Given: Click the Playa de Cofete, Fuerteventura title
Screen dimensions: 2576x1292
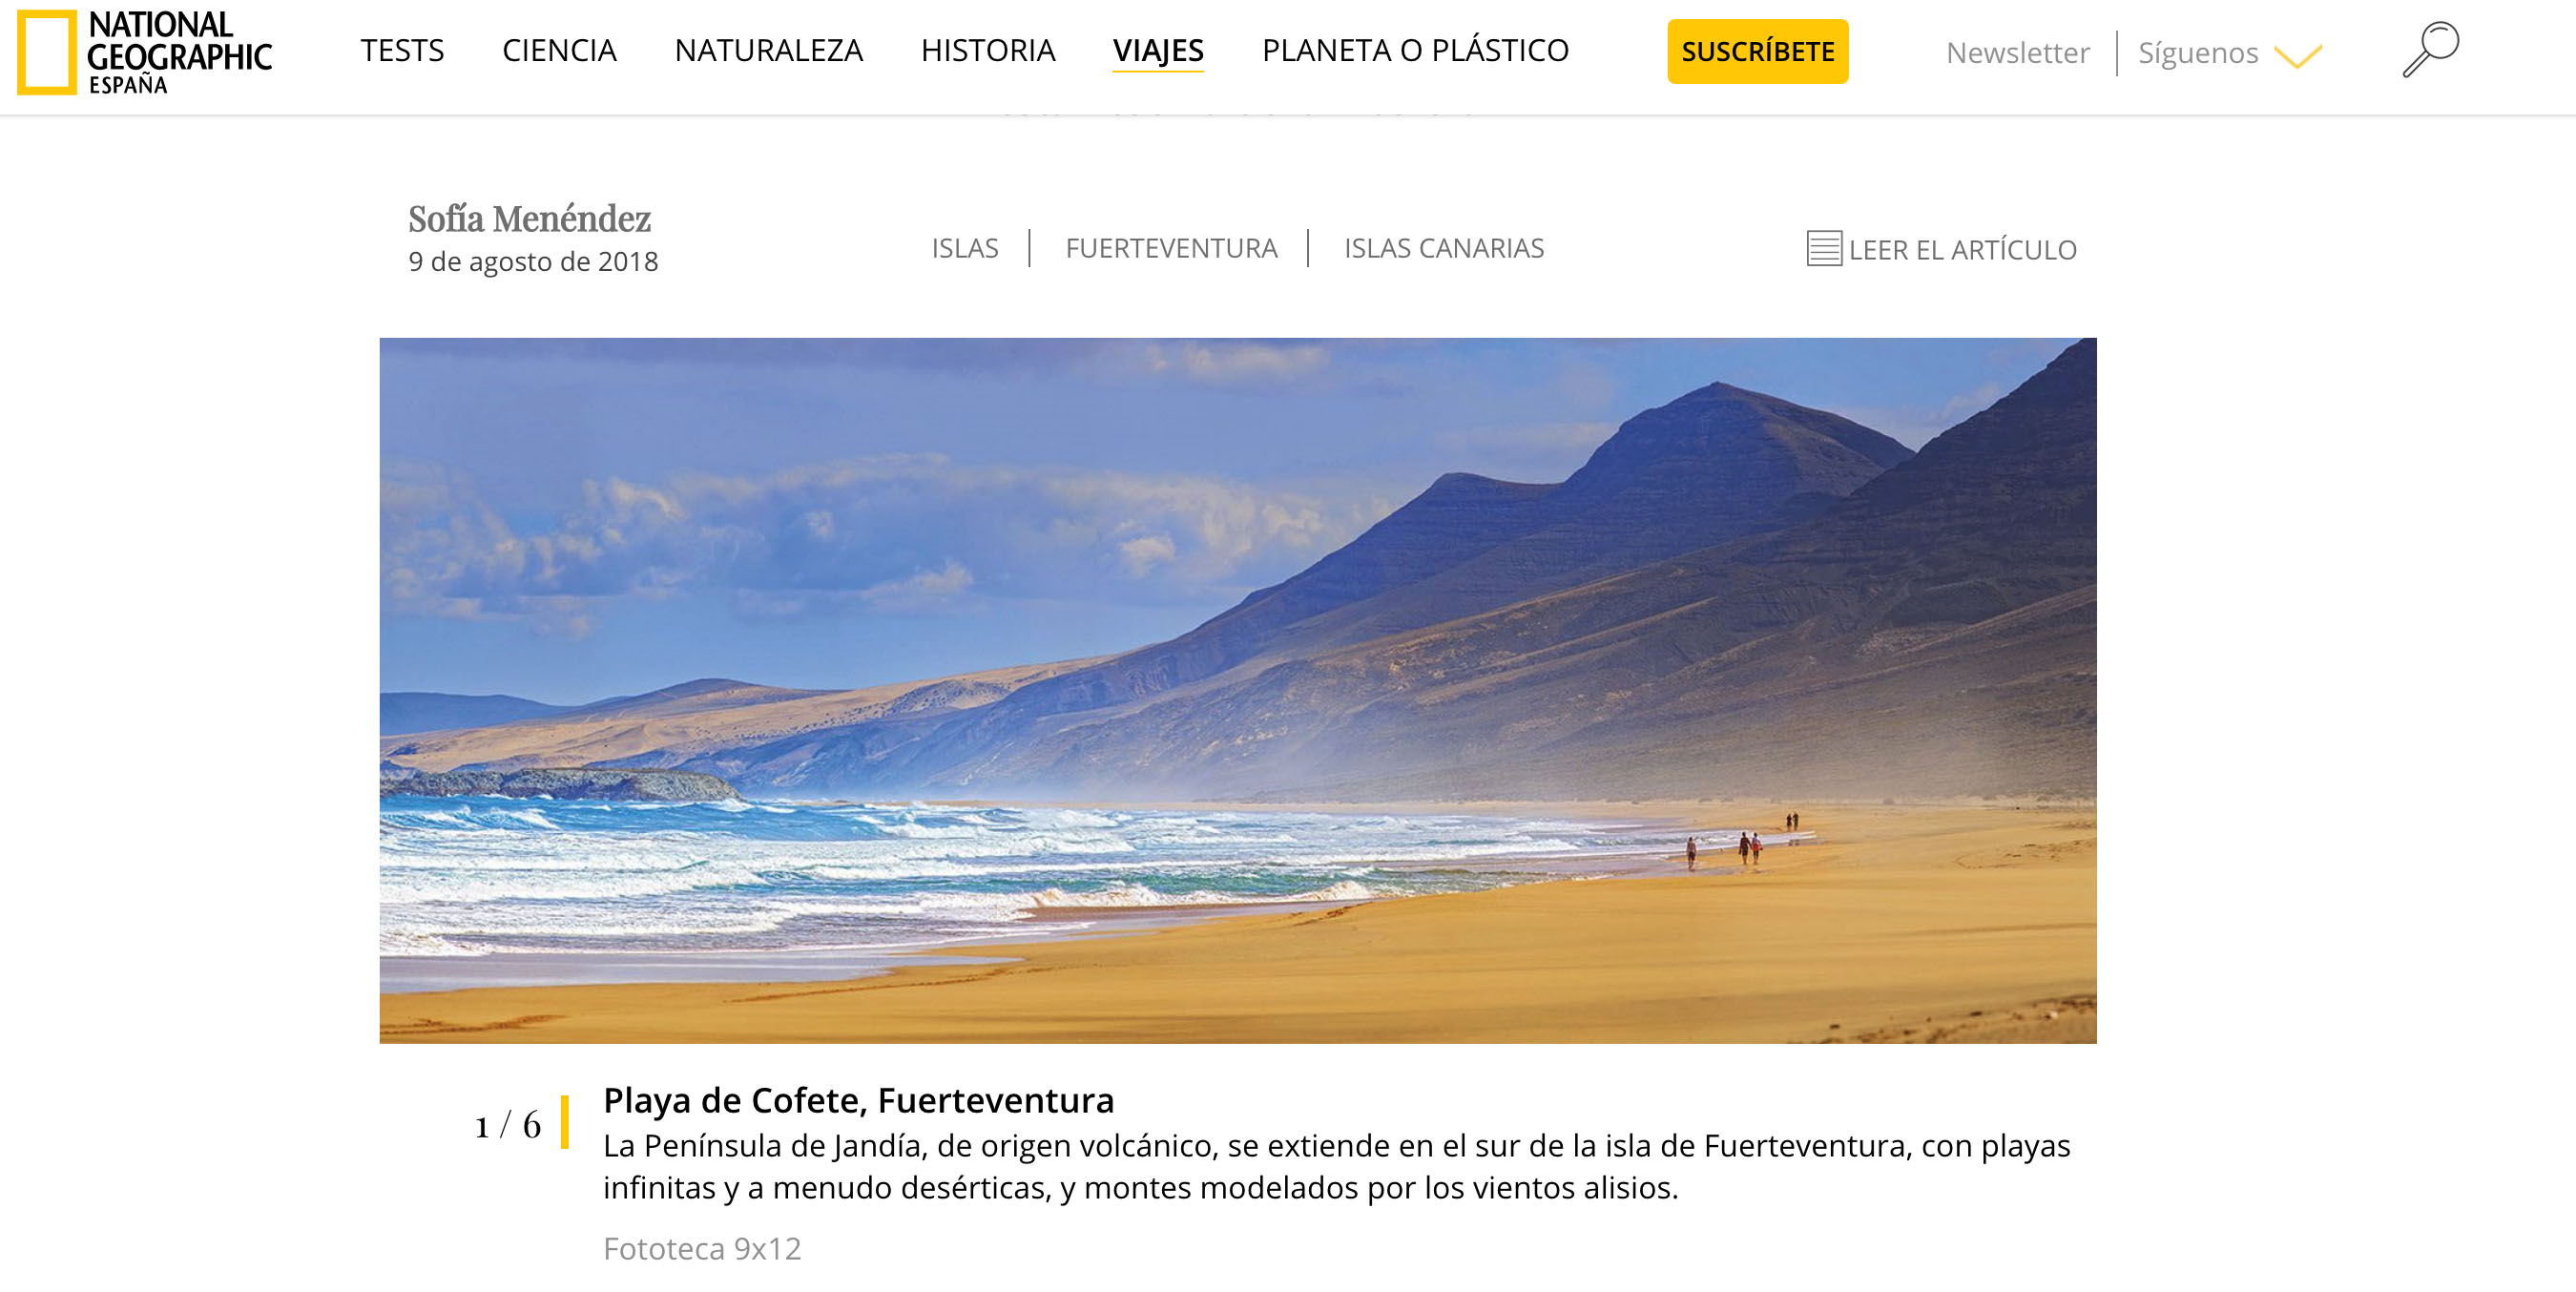Looking at the screenshot, I should point(858,1100).
